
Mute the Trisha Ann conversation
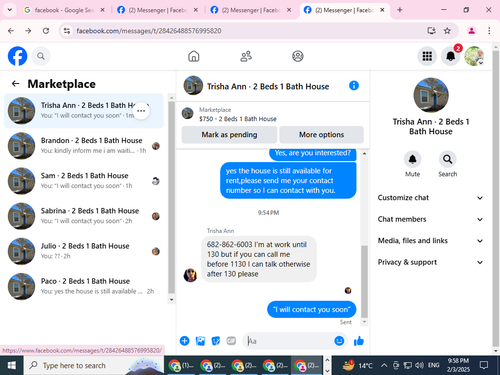pyautogui.click(x=412, y=159)
